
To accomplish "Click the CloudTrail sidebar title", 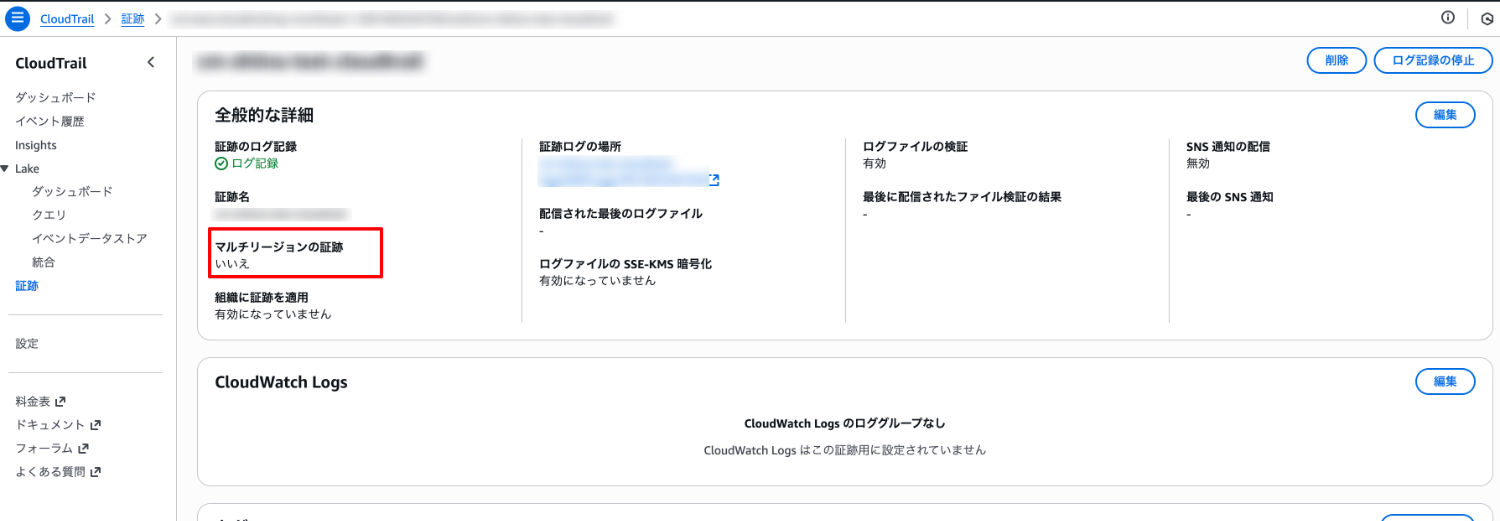I will pyautogui.click(x=51, y=63).
